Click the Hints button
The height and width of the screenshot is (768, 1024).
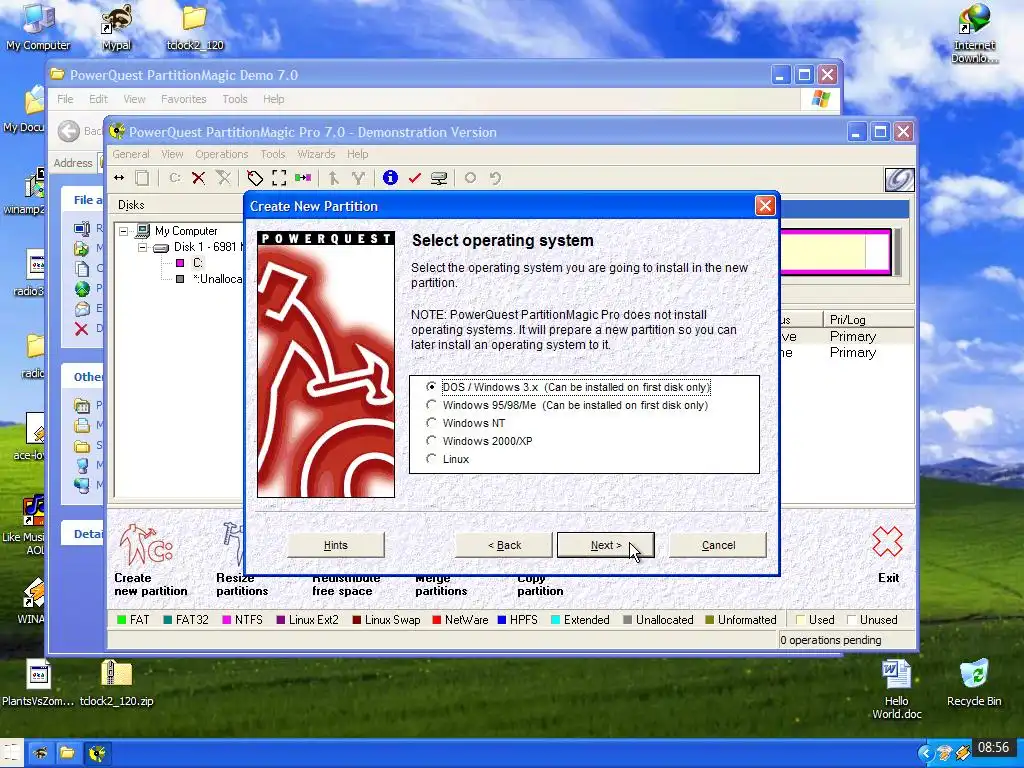point(336,545)
